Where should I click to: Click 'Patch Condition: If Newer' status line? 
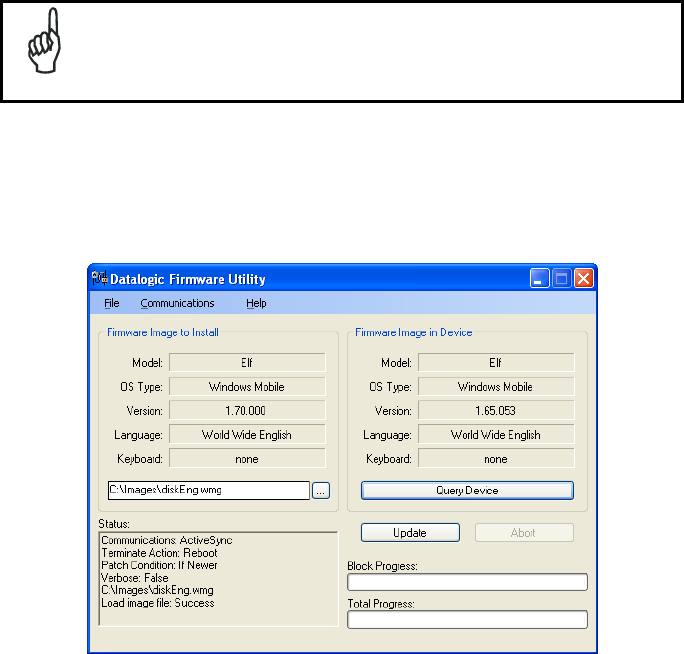click(159, 565)
